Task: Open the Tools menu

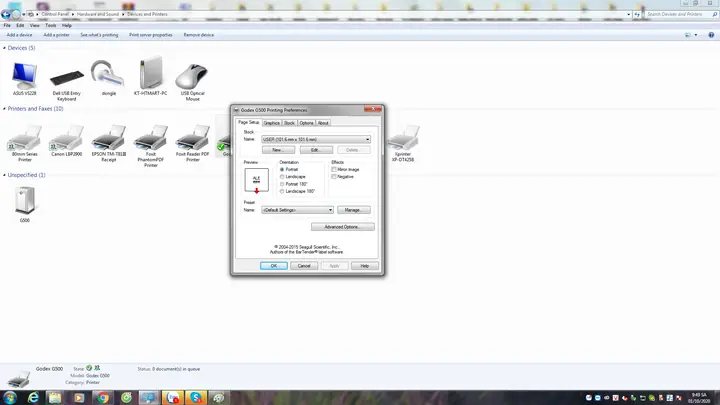Action: (x=51, y=25)
